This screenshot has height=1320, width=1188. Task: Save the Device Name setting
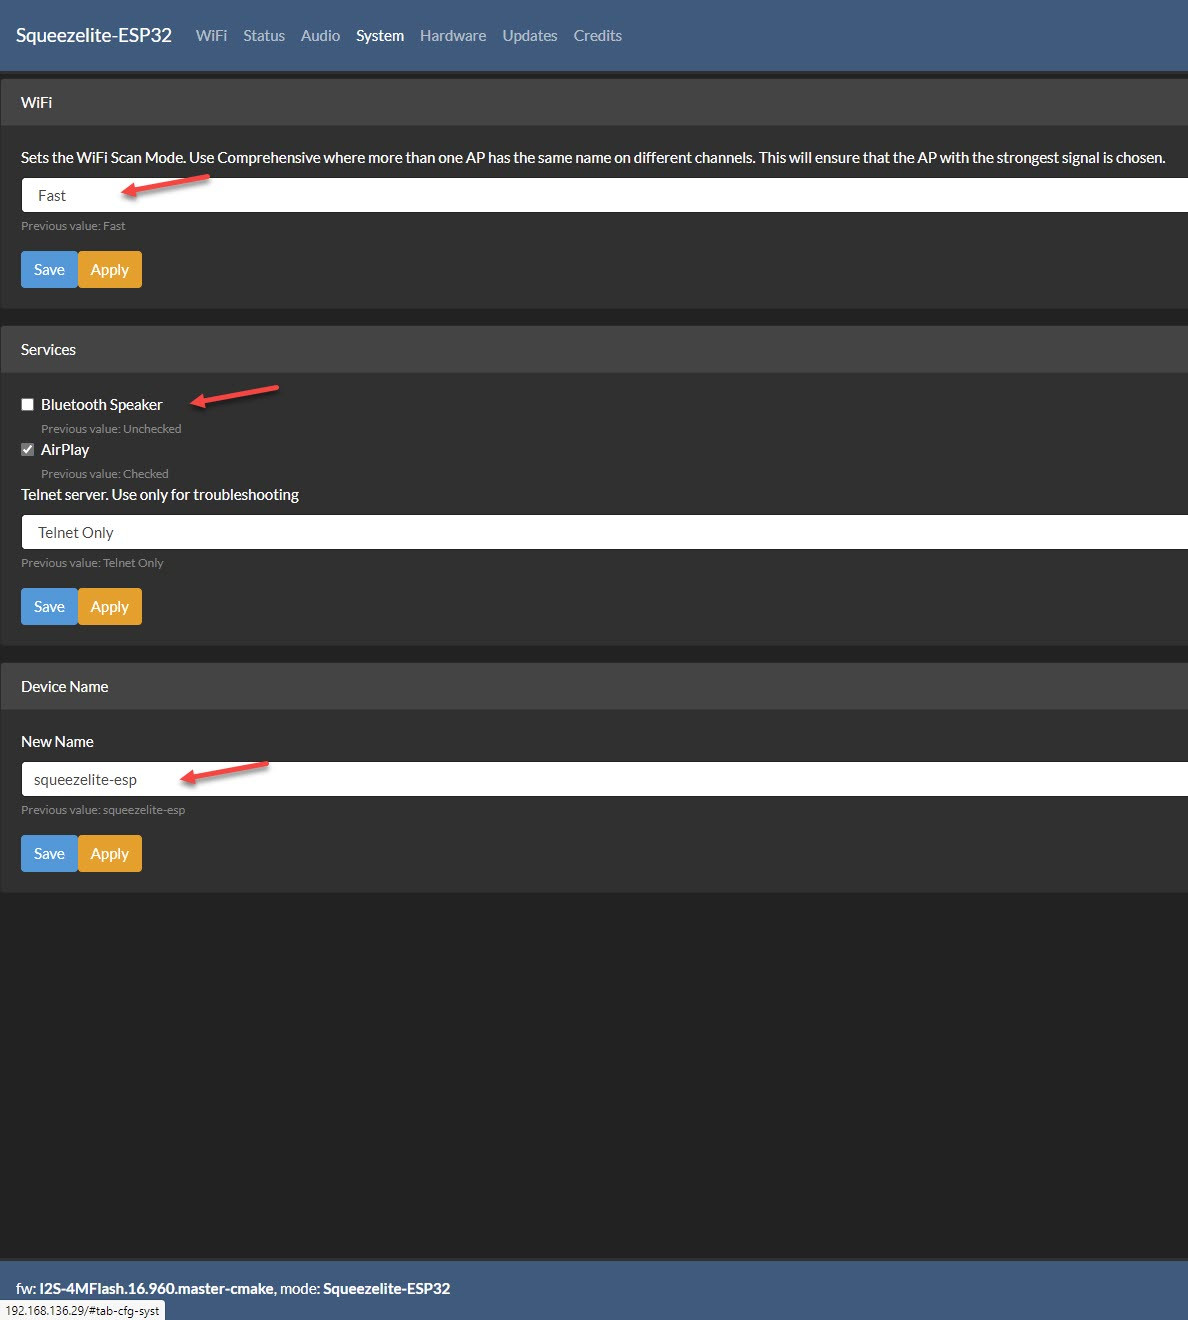49,854
